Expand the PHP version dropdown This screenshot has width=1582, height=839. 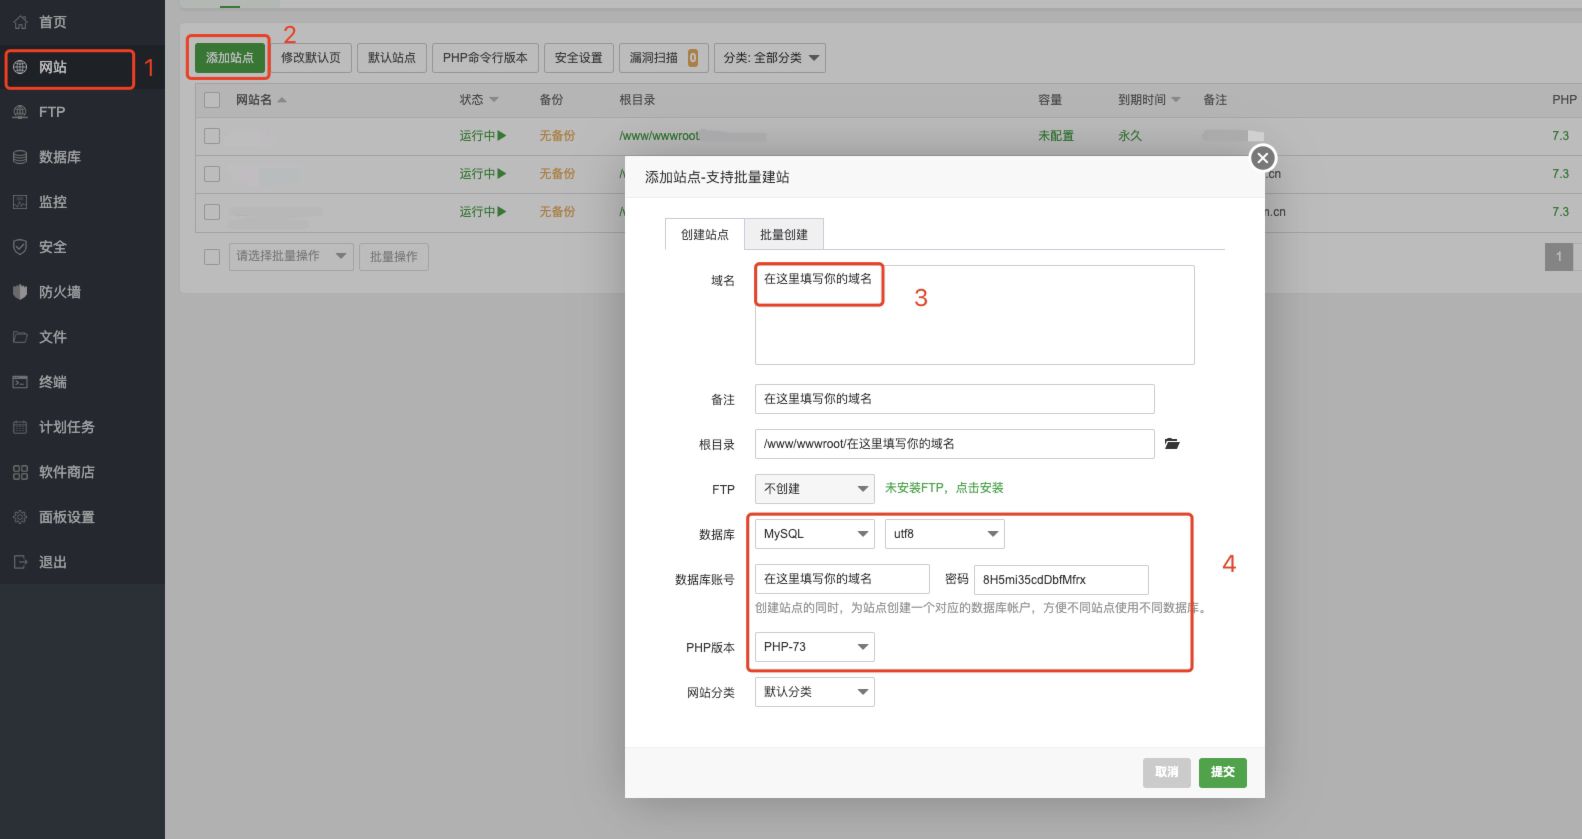(814, 647)
